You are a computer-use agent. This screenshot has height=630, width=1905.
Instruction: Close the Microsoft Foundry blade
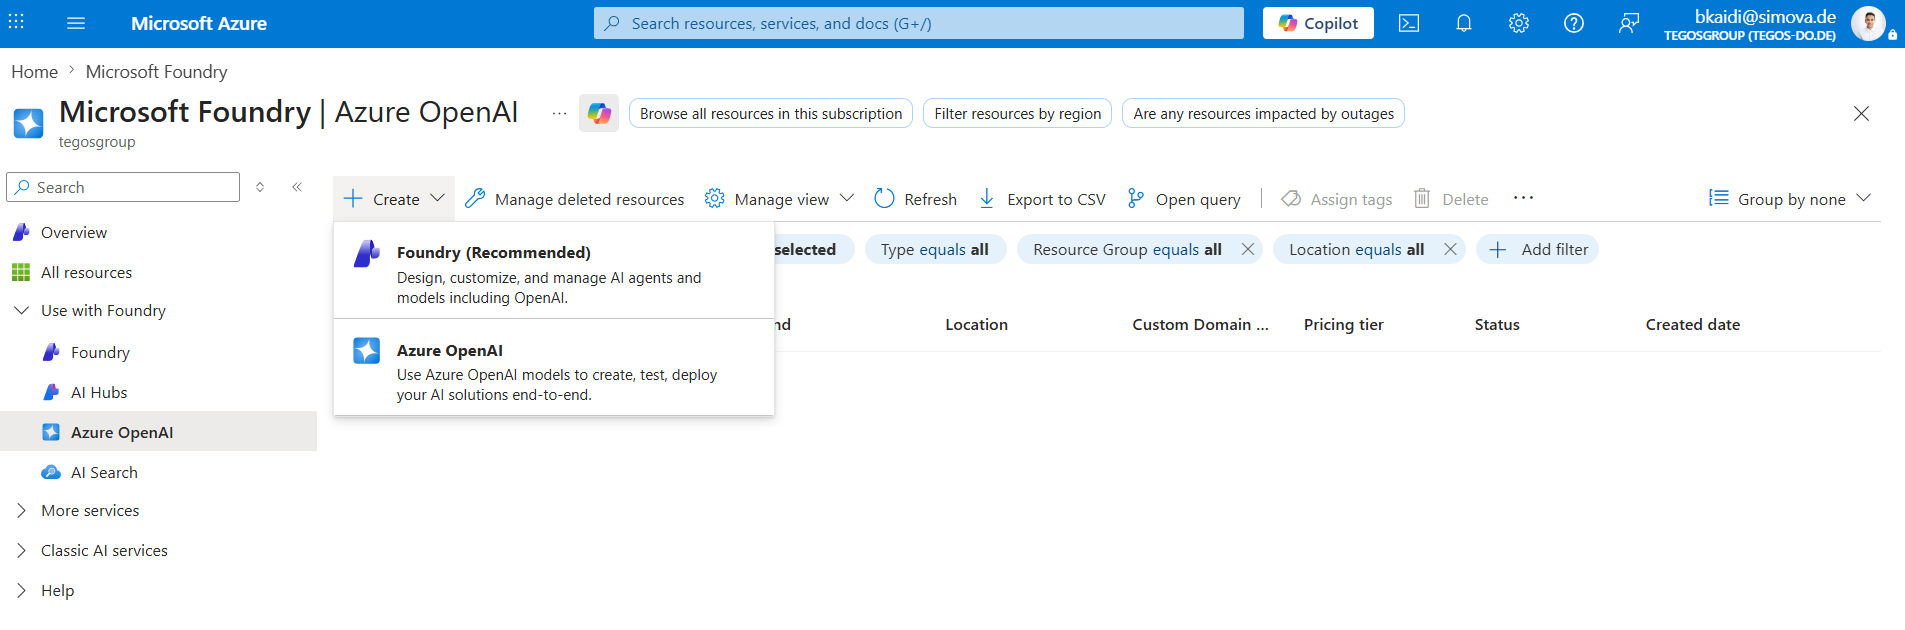(x=1861, y=114)
